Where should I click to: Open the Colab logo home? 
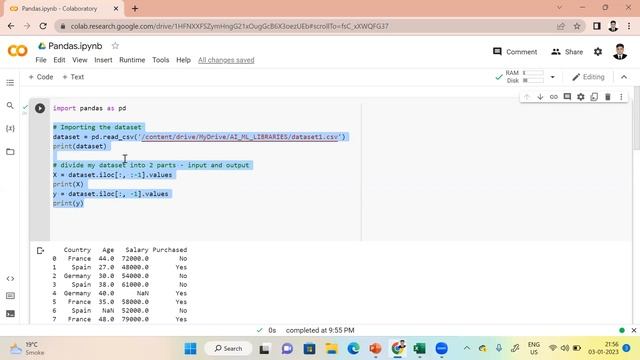[x=18, y=51]
